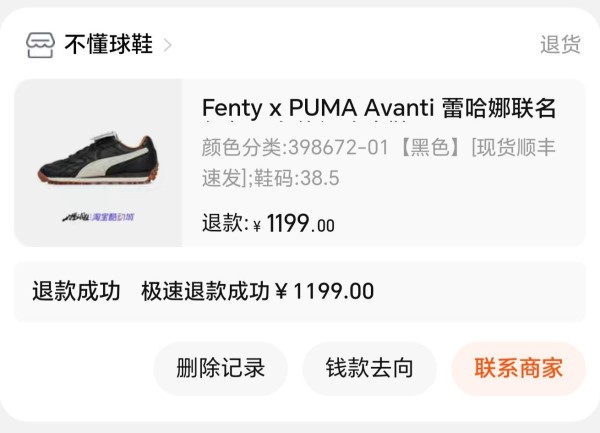Open the PUMA sneaker product thumbnail
The width and height of the screenshot is (600, 433).
(98, 163)
